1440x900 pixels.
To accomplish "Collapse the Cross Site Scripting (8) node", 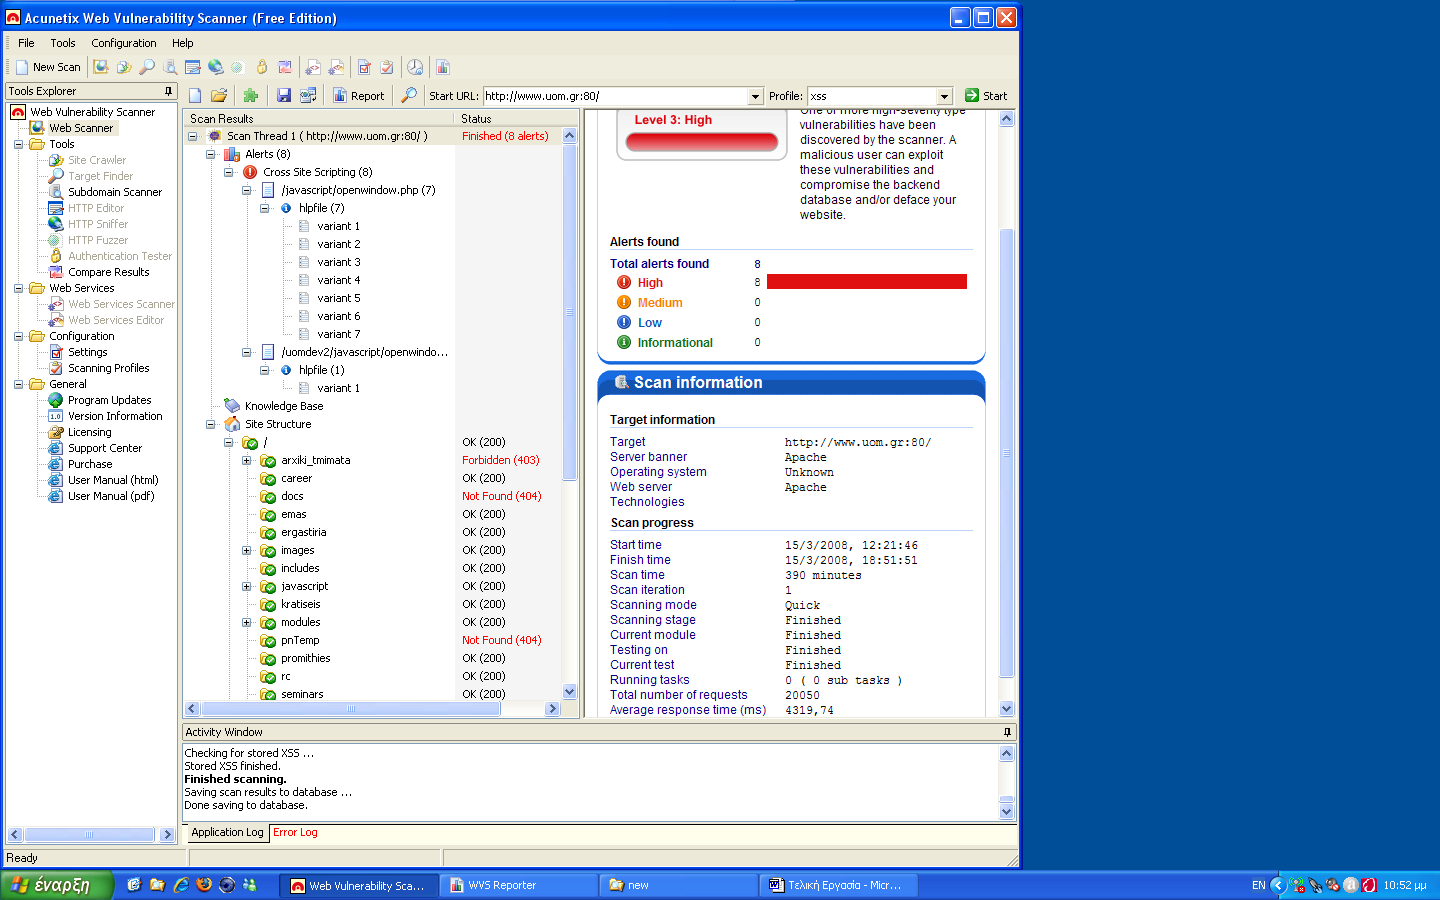I will click(x=229, y=172).
